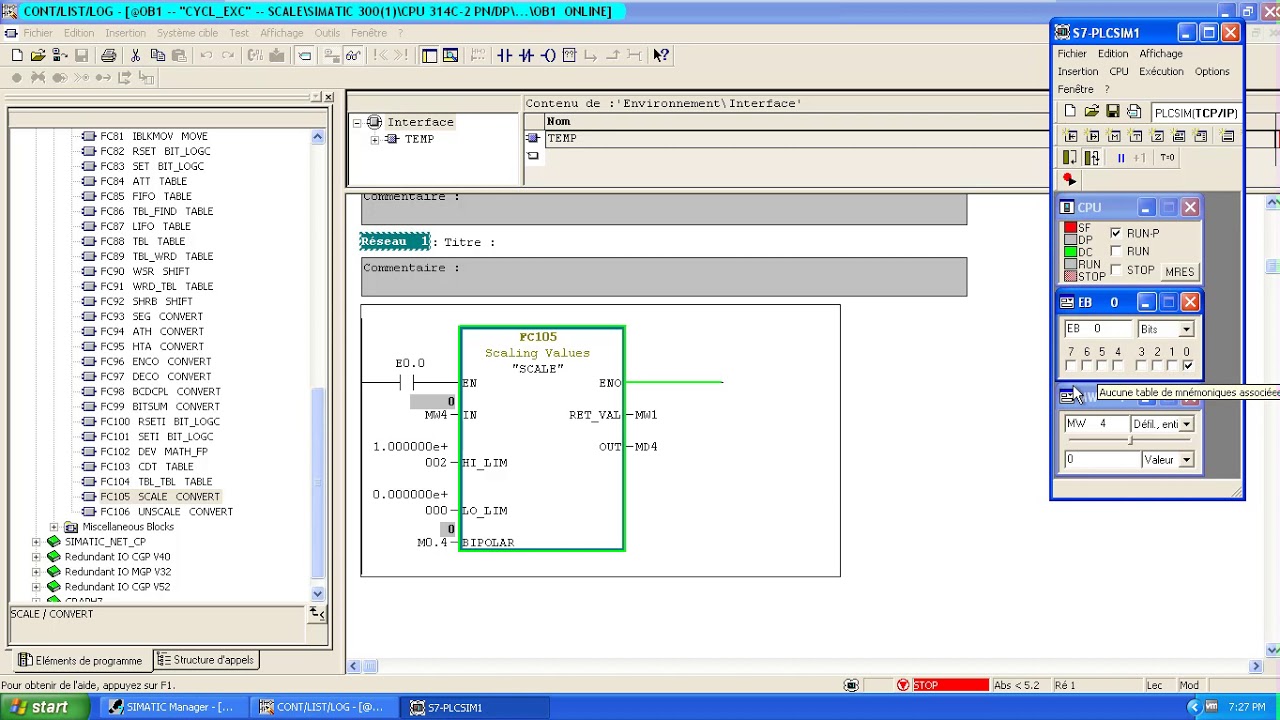Toggle bit 2 checkbox of EB 0

point(1157,366)
